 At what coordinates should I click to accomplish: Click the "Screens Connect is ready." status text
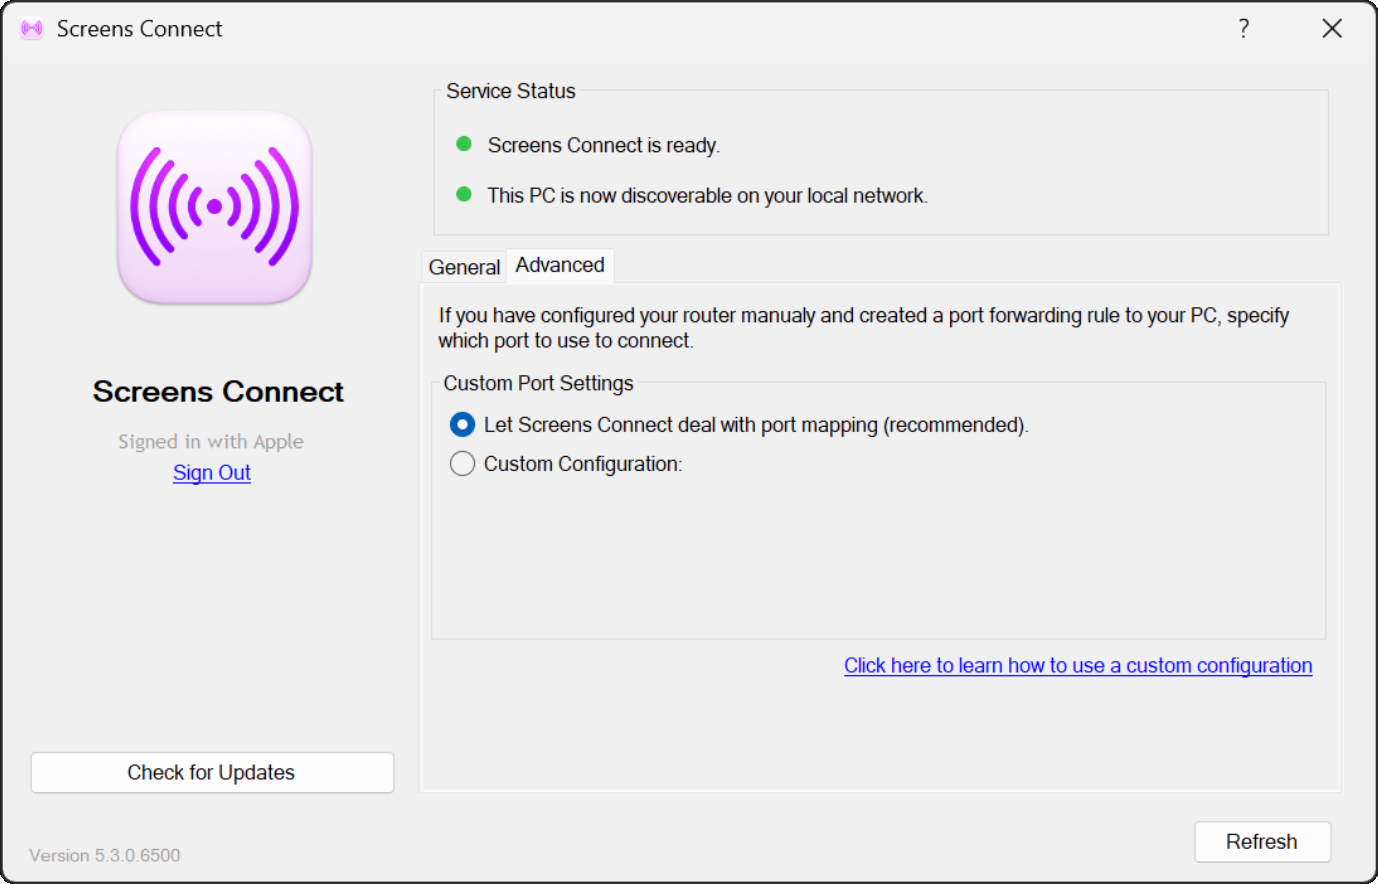pos(604,145)
